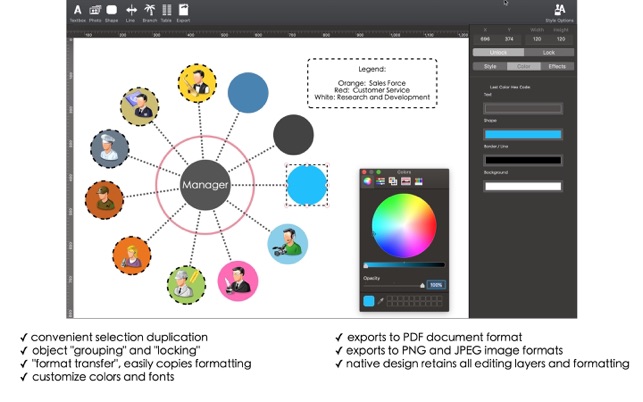Image resolution: width=643 pixels, height=402 pixels.
Task: Activate the eyedropper in Colors window
Action: tap(381, 301)
